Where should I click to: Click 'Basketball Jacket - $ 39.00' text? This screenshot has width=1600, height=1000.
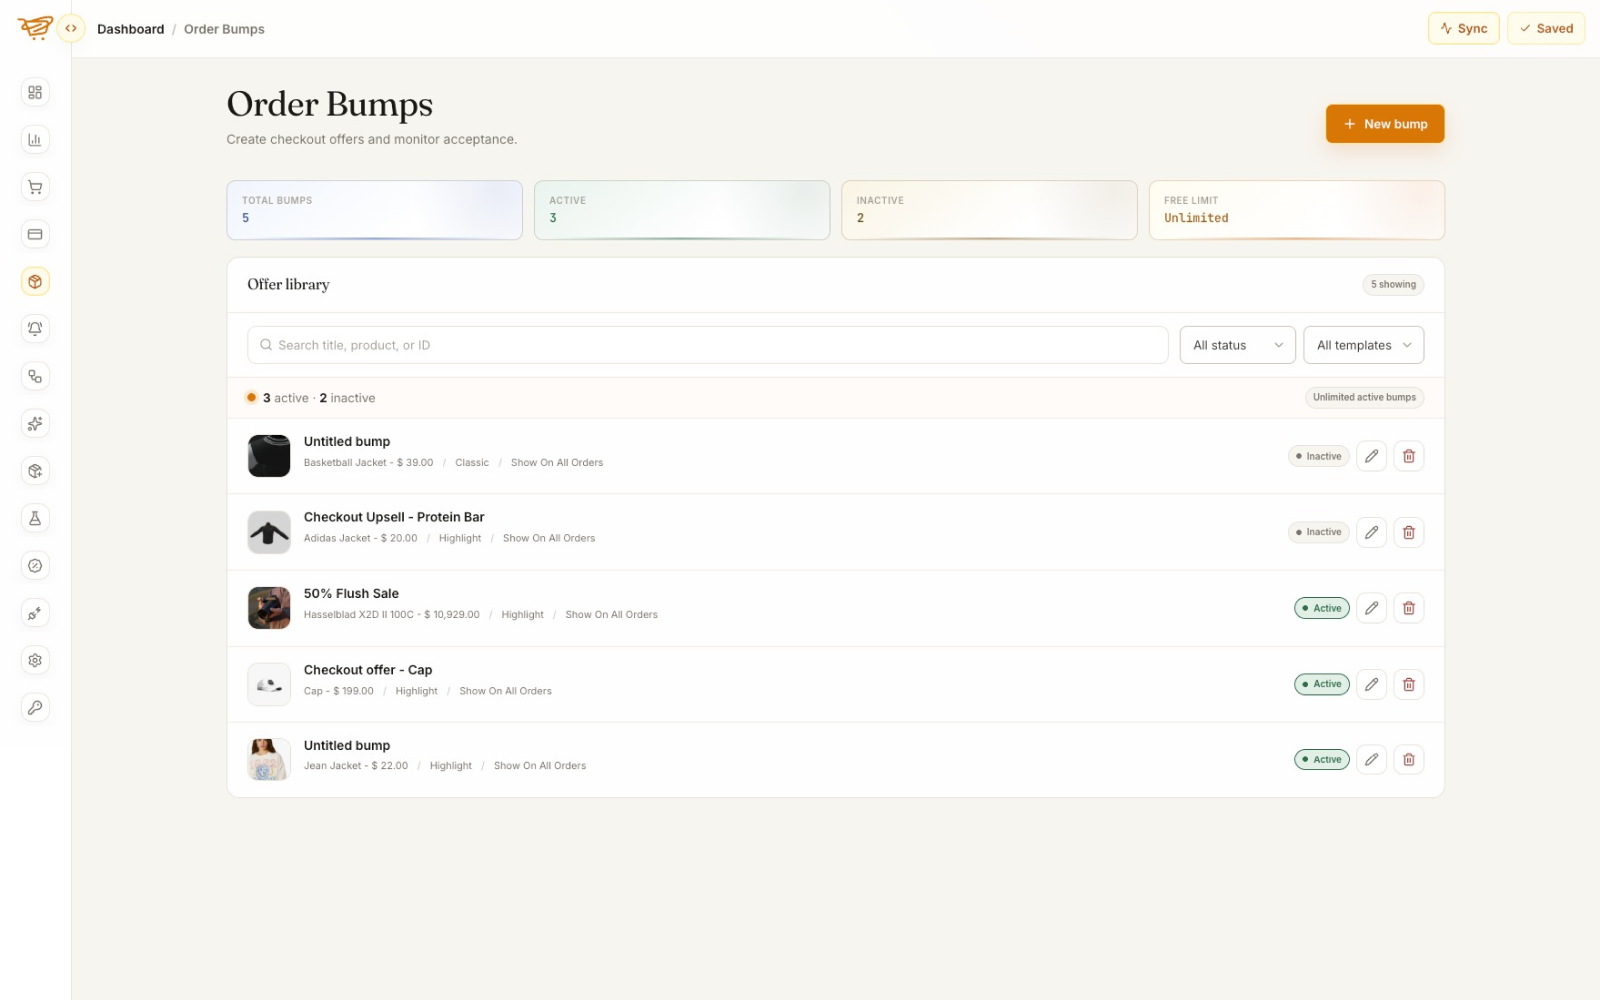pyautogui.click(x=369, y=463)
